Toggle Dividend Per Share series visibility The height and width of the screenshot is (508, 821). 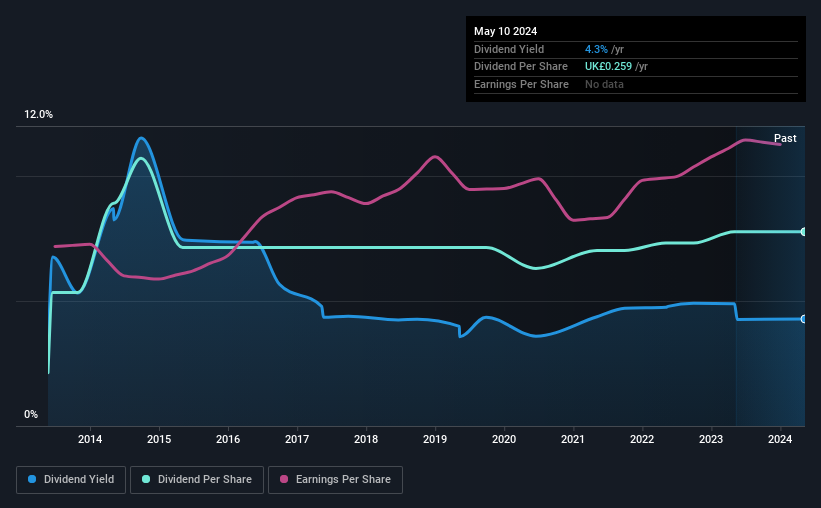[201, 480]
